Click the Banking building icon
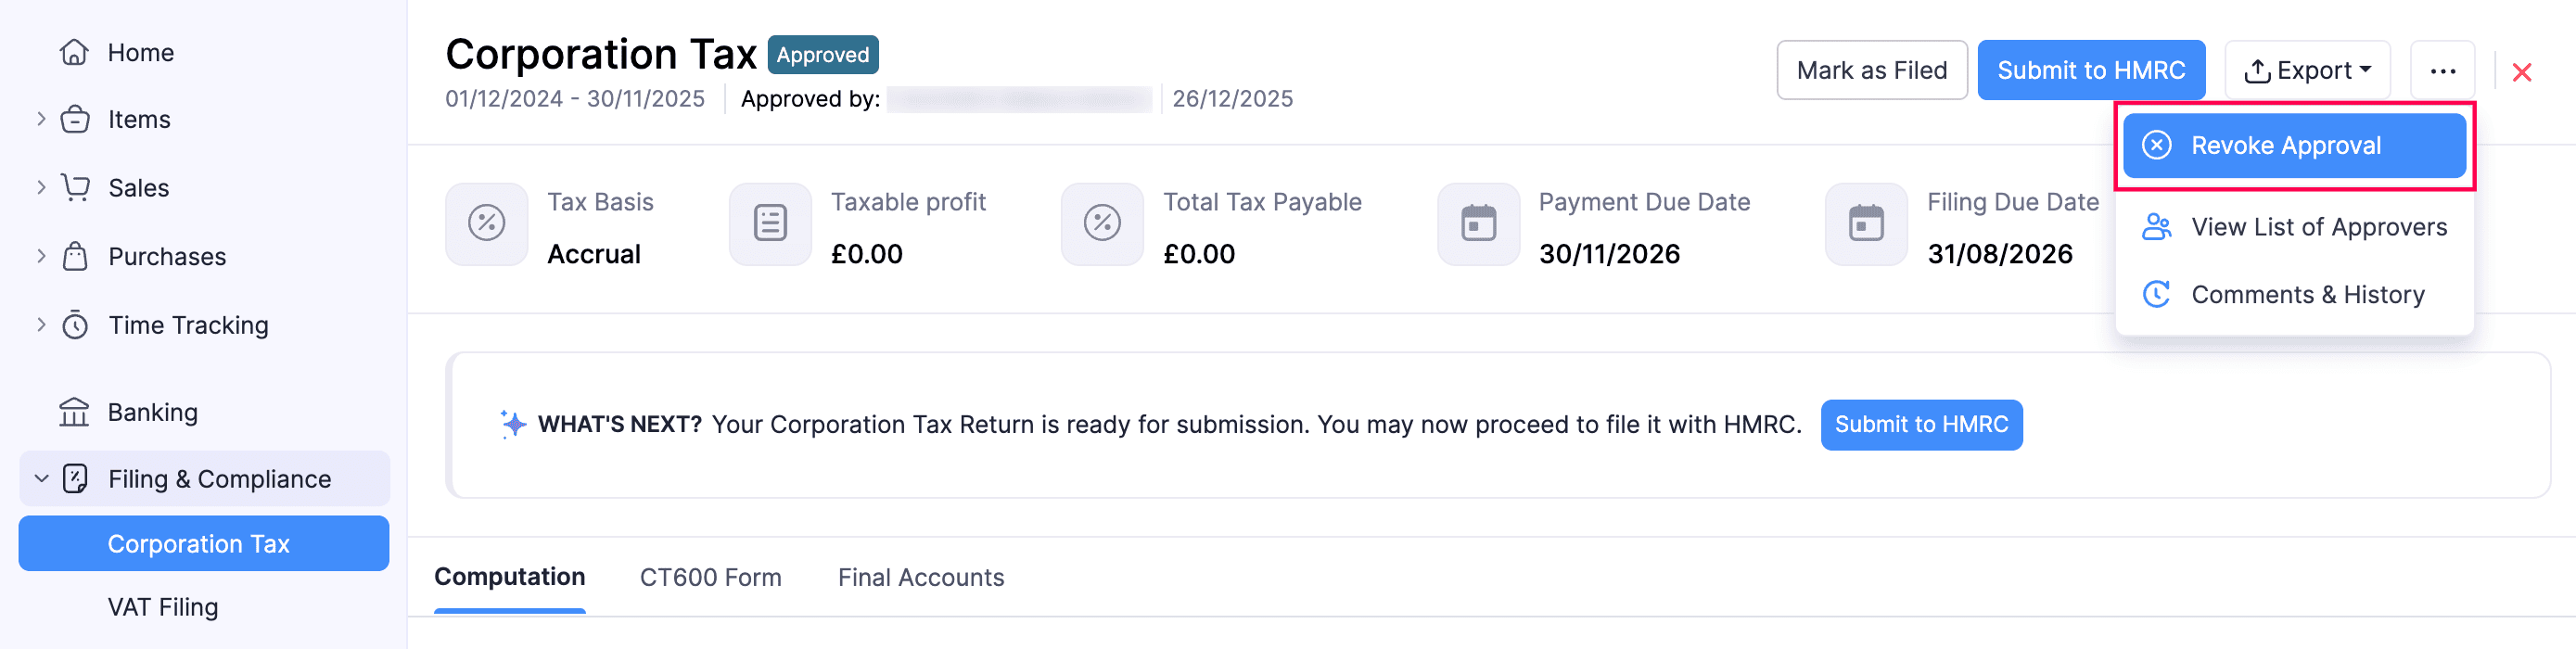Screen dimensions: 2576x649 (74, 412)
